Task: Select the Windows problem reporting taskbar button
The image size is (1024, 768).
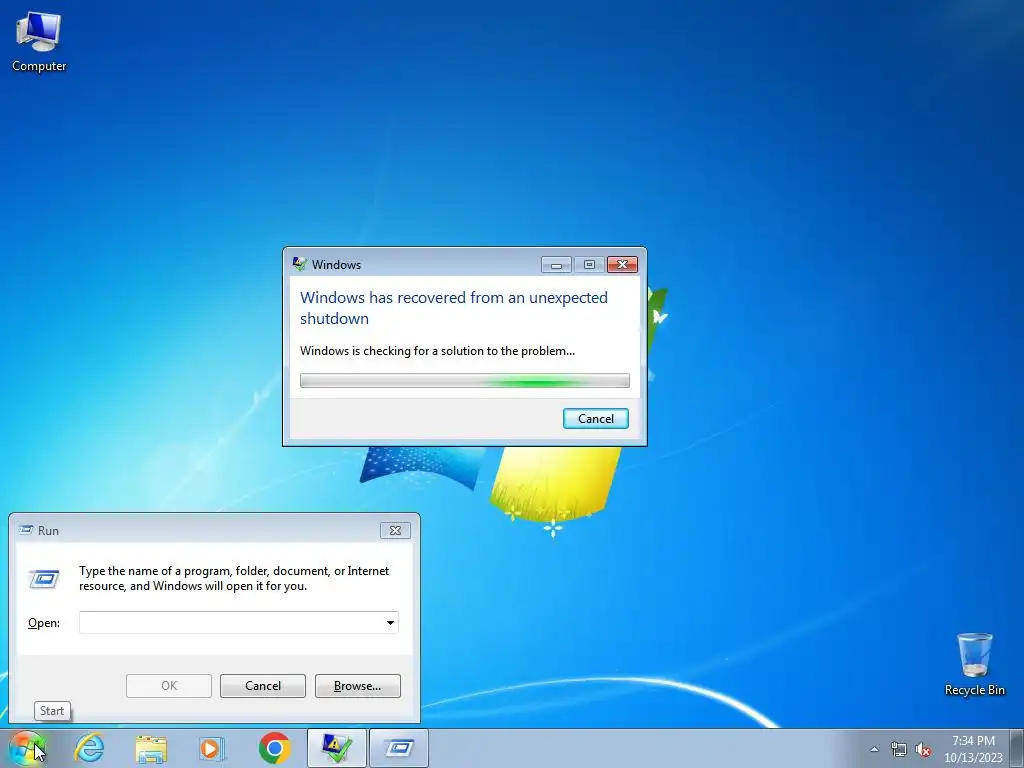Action: (336, 748)
